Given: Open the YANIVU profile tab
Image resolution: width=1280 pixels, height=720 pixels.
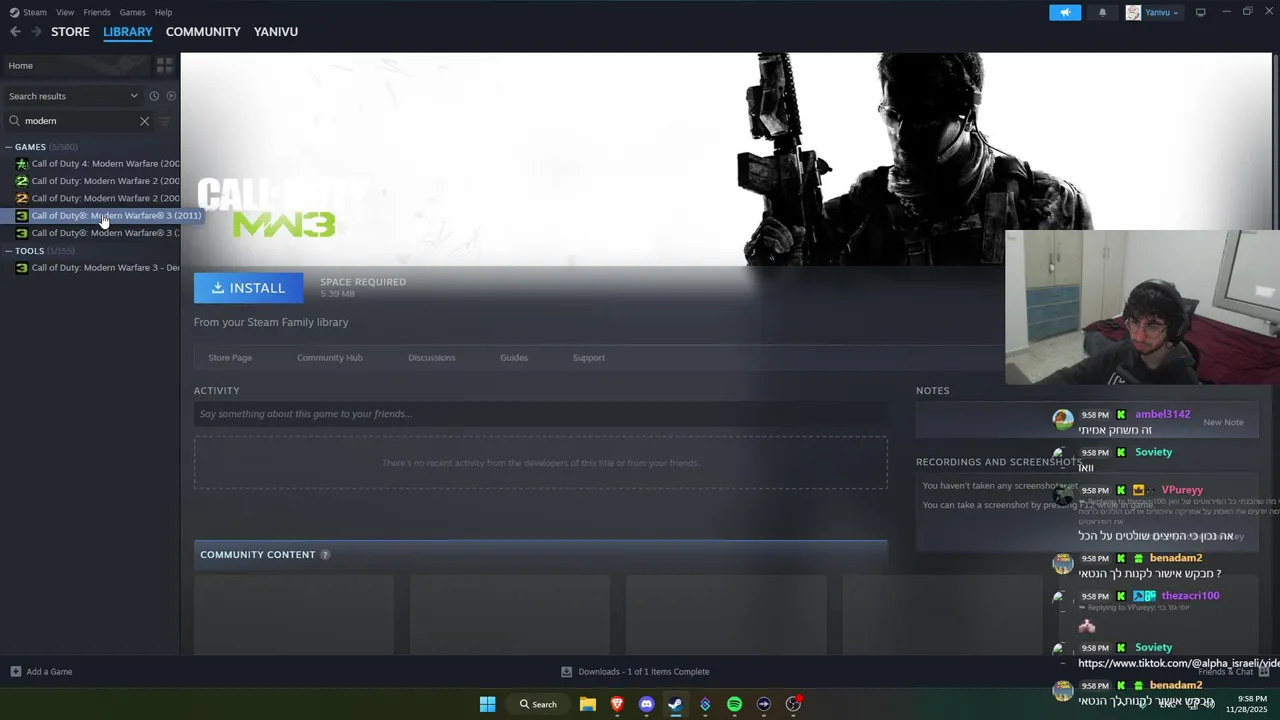Looking at the screenshot, I should (276, 32).
